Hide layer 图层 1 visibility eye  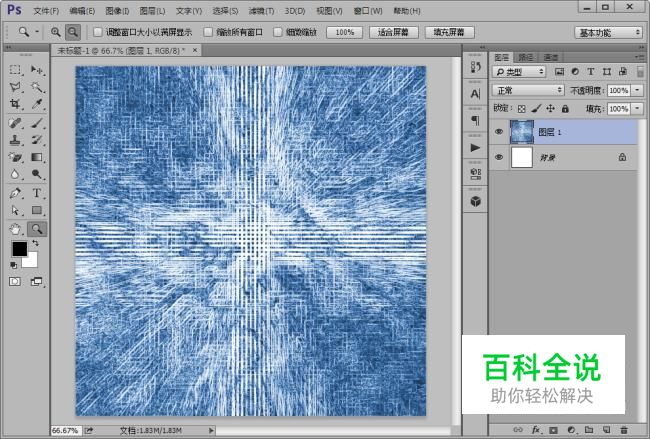point(499,132)
